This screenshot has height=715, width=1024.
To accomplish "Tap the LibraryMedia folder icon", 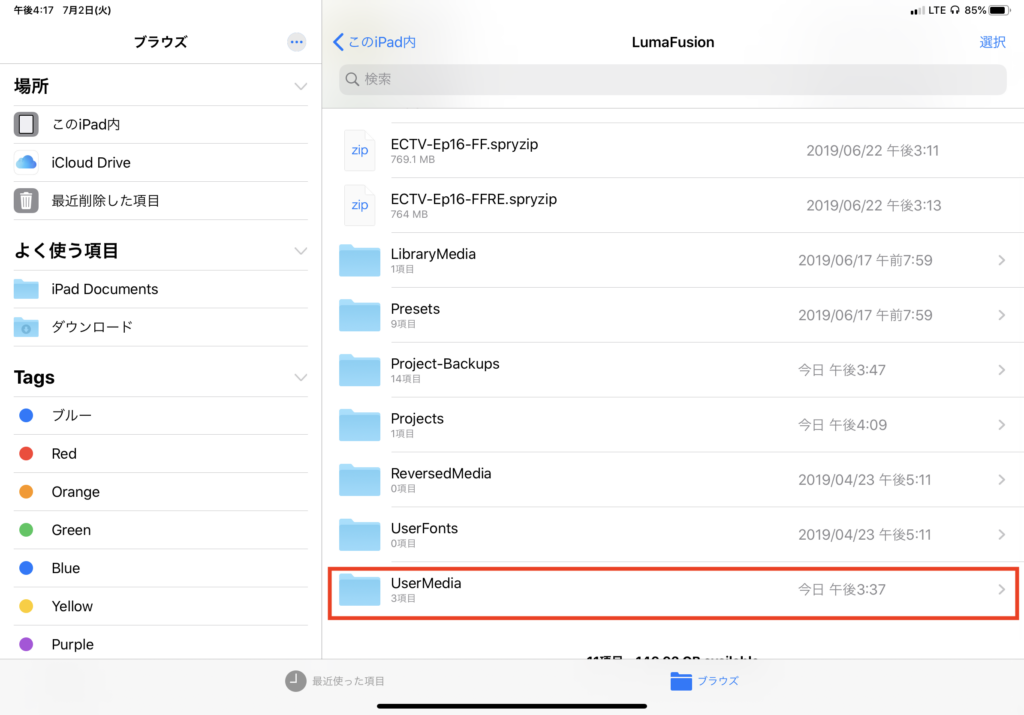I will click(359, 260).
